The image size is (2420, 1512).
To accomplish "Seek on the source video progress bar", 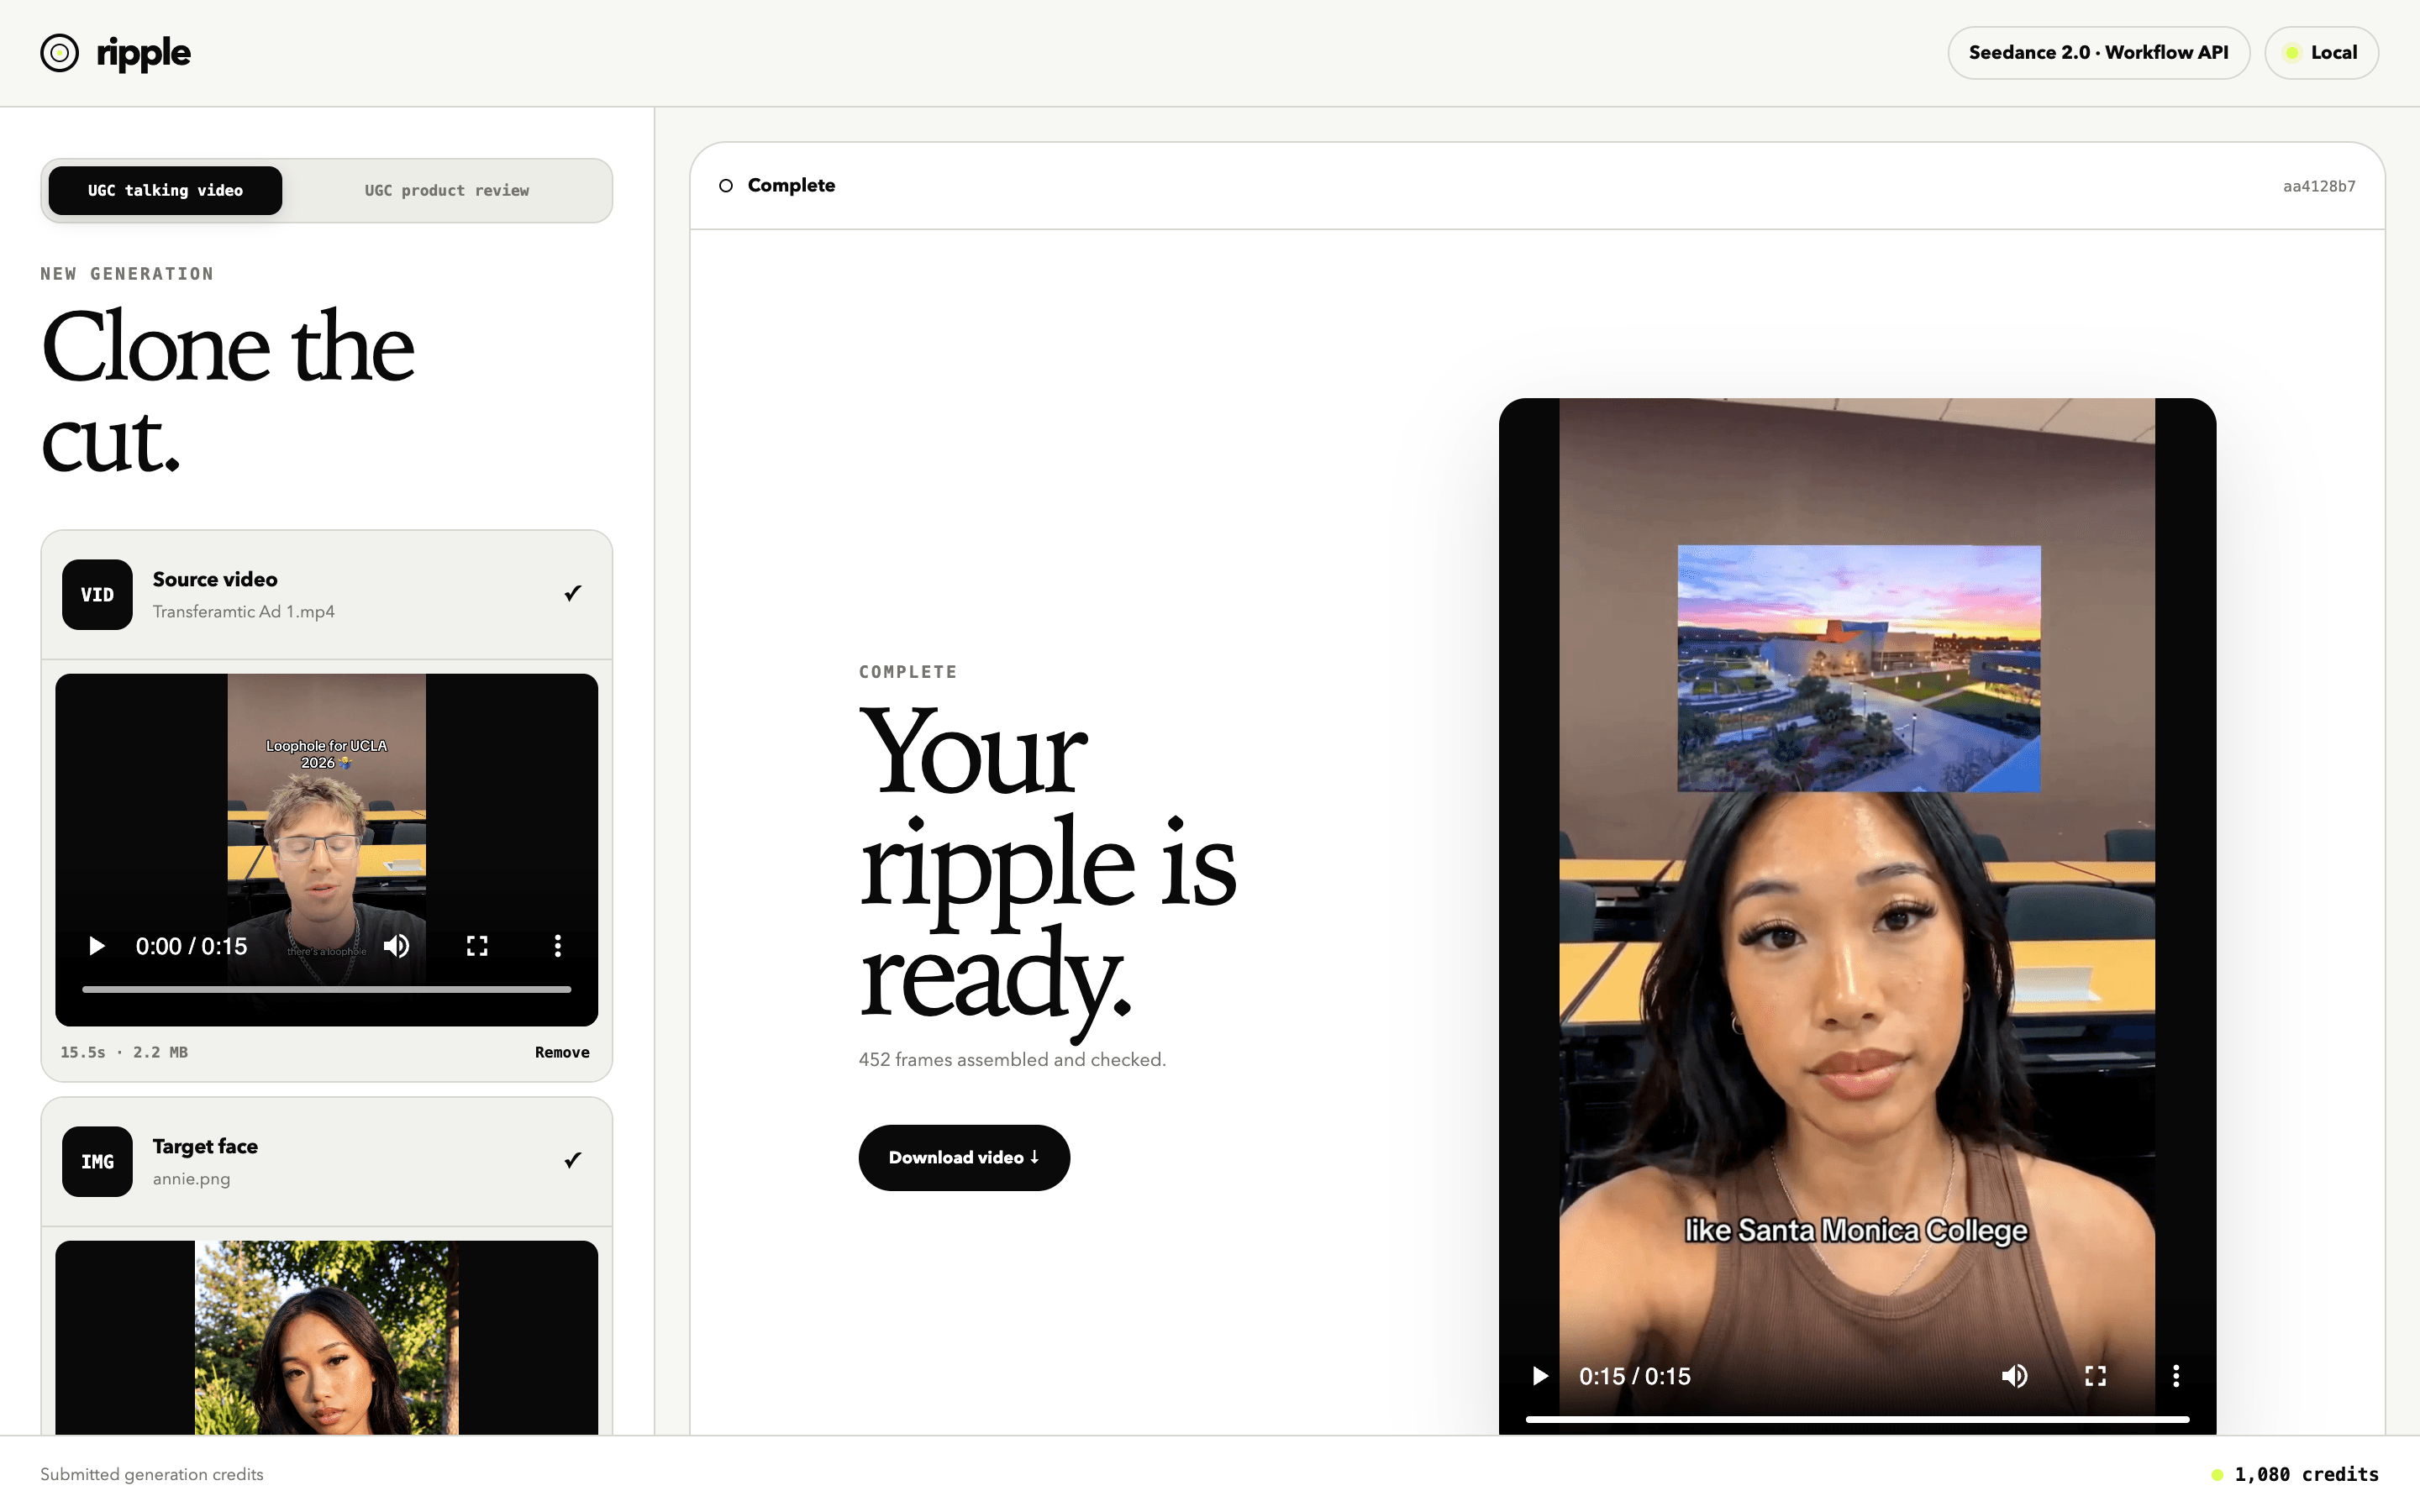I will pos(326,989).
